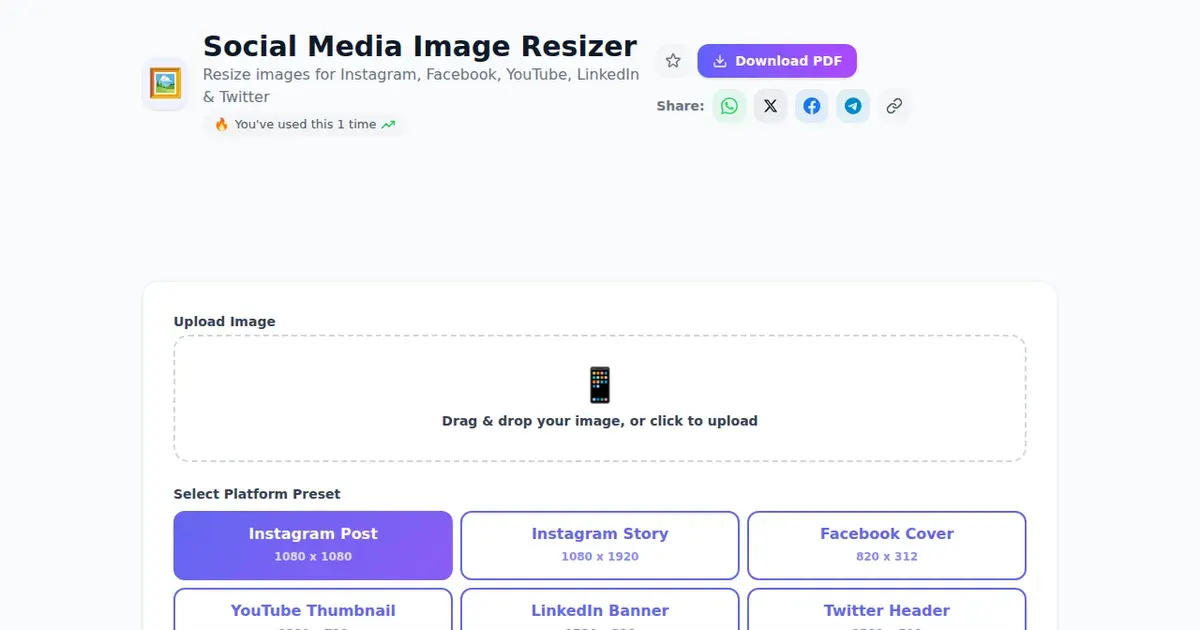Click the "You've used this 1 time" badge

(304, 125)
